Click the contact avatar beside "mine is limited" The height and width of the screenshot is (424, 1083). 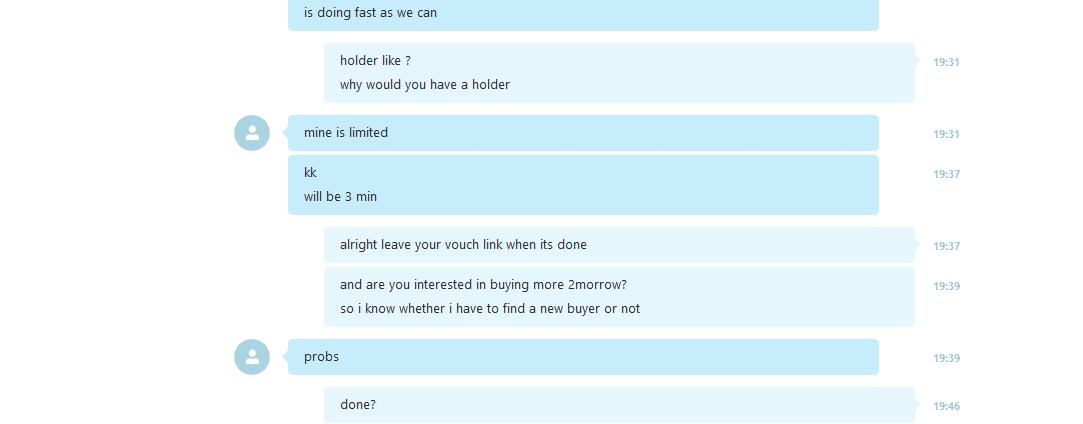[252, 133]
